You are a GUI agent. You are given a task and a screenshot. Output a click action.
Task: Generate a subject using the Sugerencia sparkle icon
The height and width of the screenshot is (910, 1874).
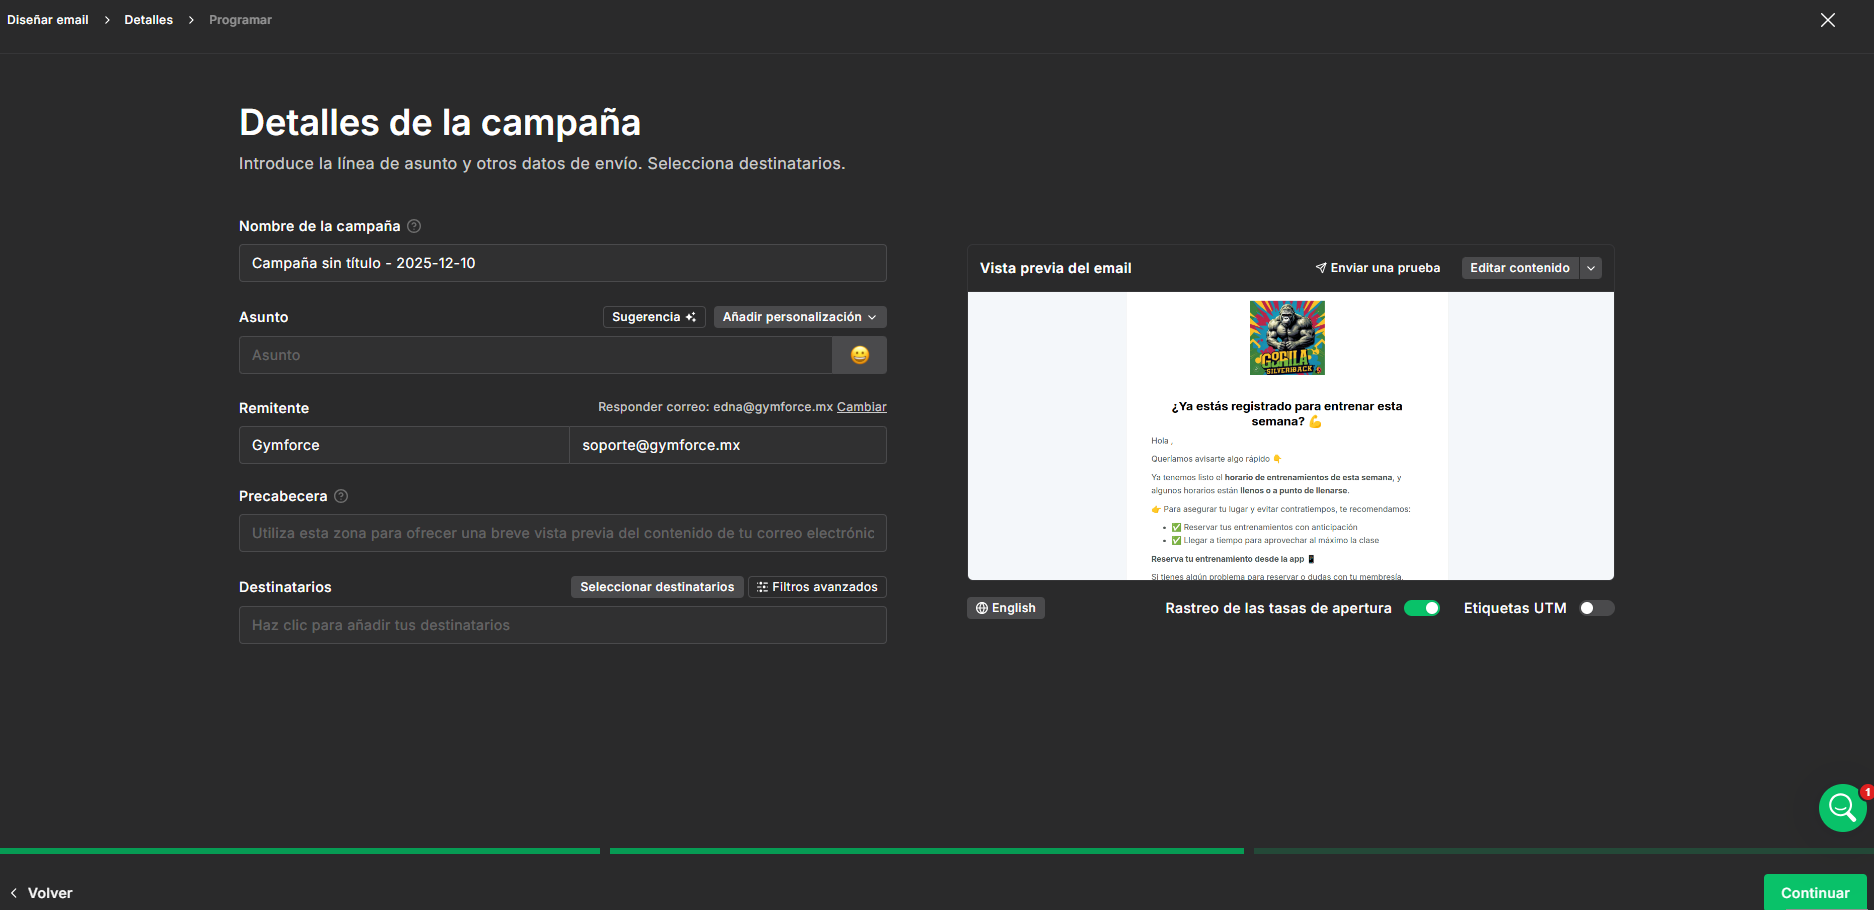pyautogui.click(x=689, y=317)
